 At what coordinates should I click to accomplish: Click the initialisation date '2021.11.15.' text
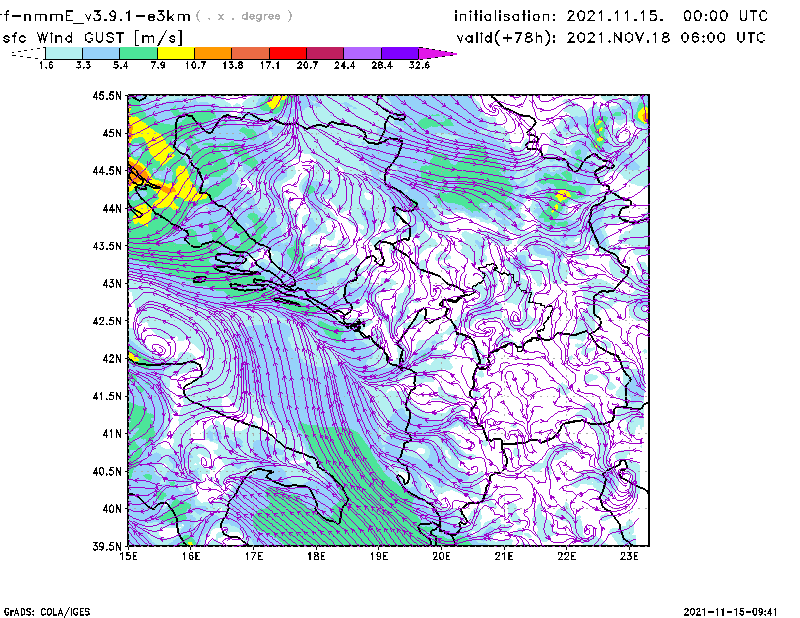(615, 16)
